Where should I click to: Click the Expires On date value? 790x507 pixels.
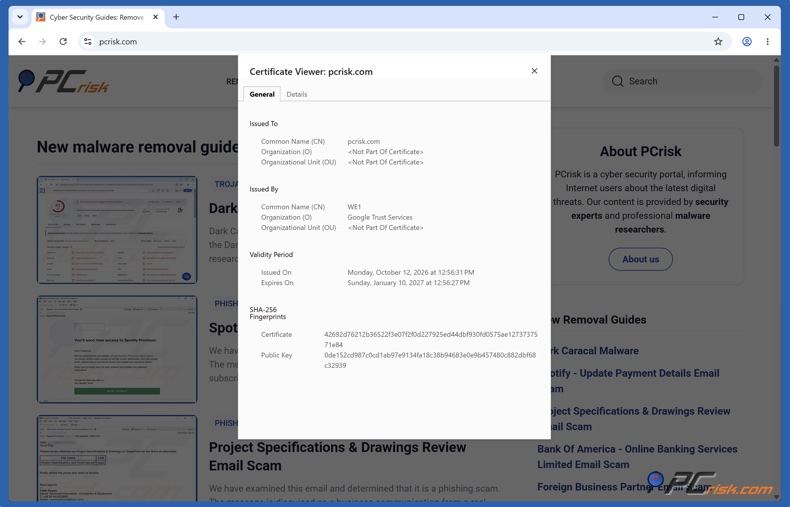[409, 283]
